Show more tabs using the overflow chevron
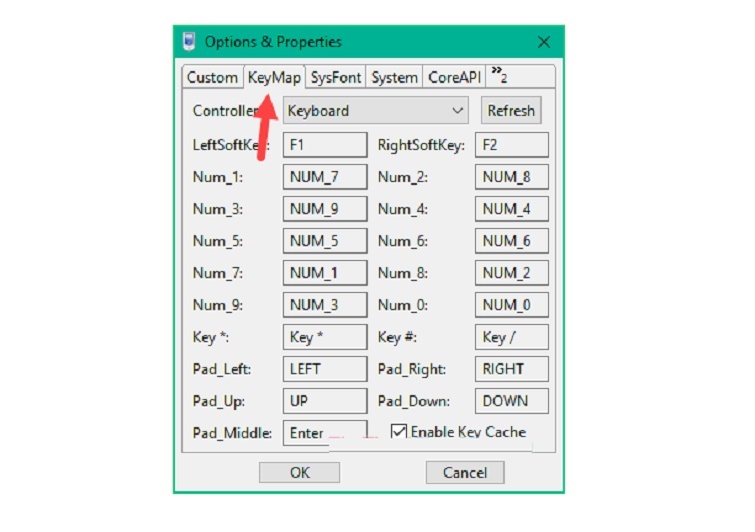The height and width of the screenshot is (532, 755). point(499,76)
